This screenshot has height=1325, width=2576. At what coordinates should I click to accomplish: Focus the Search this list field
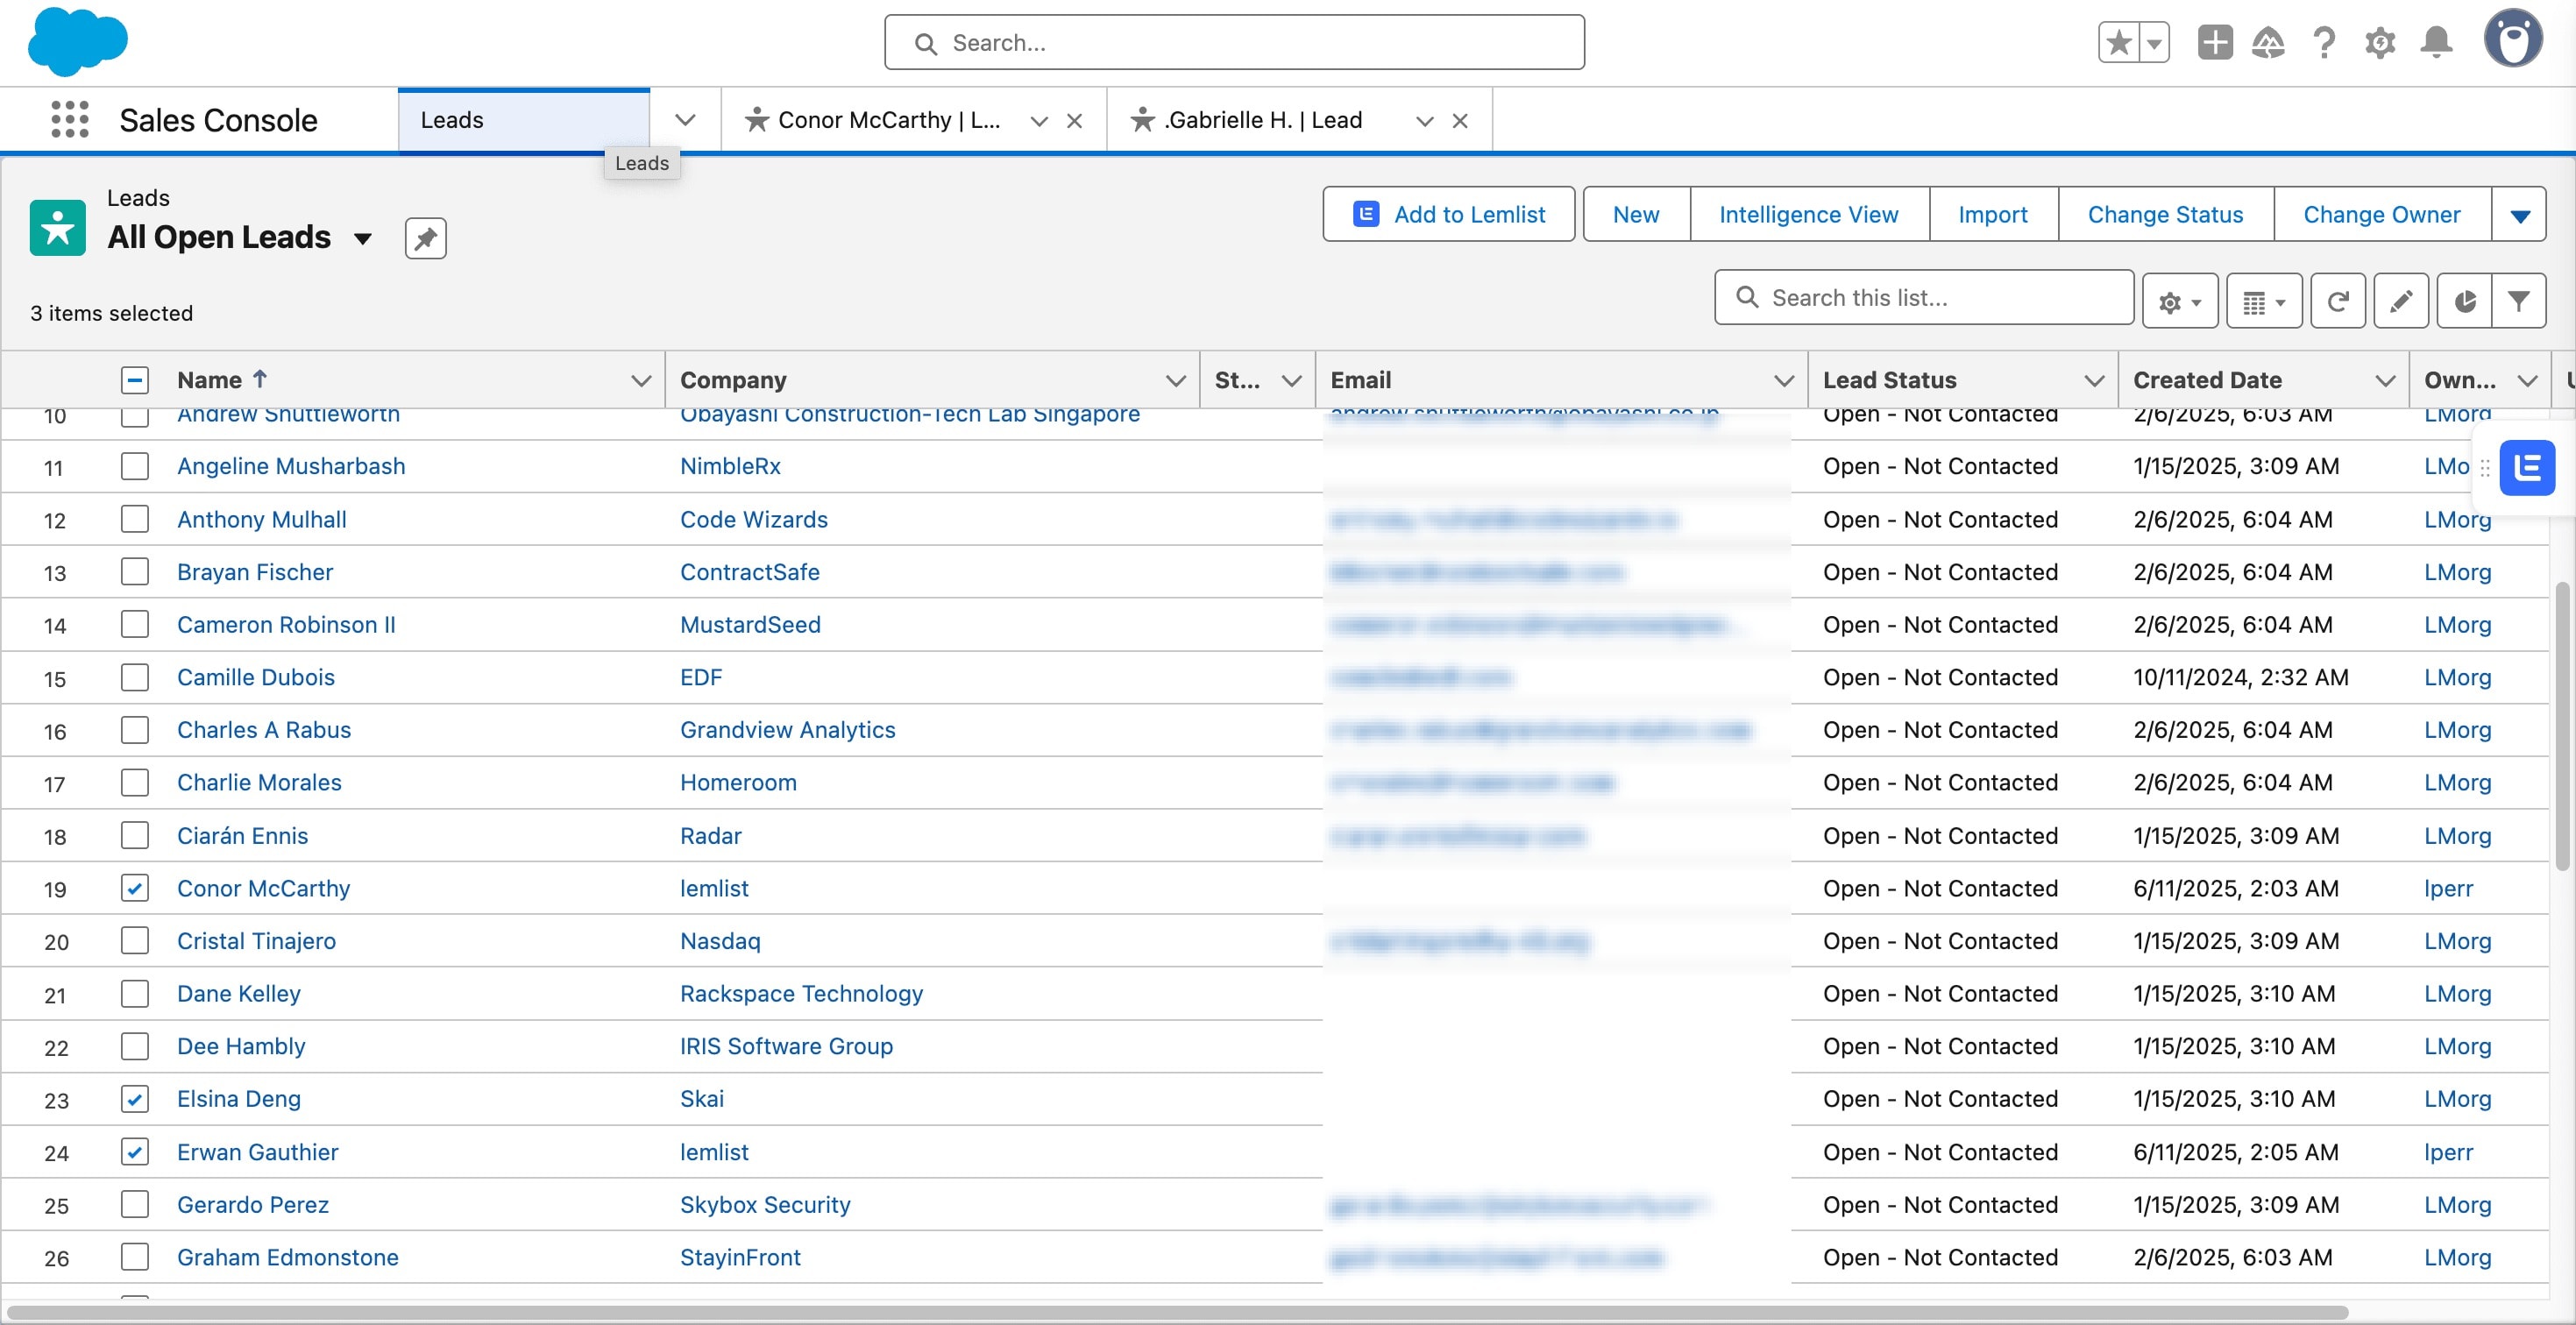click(x=1924, y=297)
